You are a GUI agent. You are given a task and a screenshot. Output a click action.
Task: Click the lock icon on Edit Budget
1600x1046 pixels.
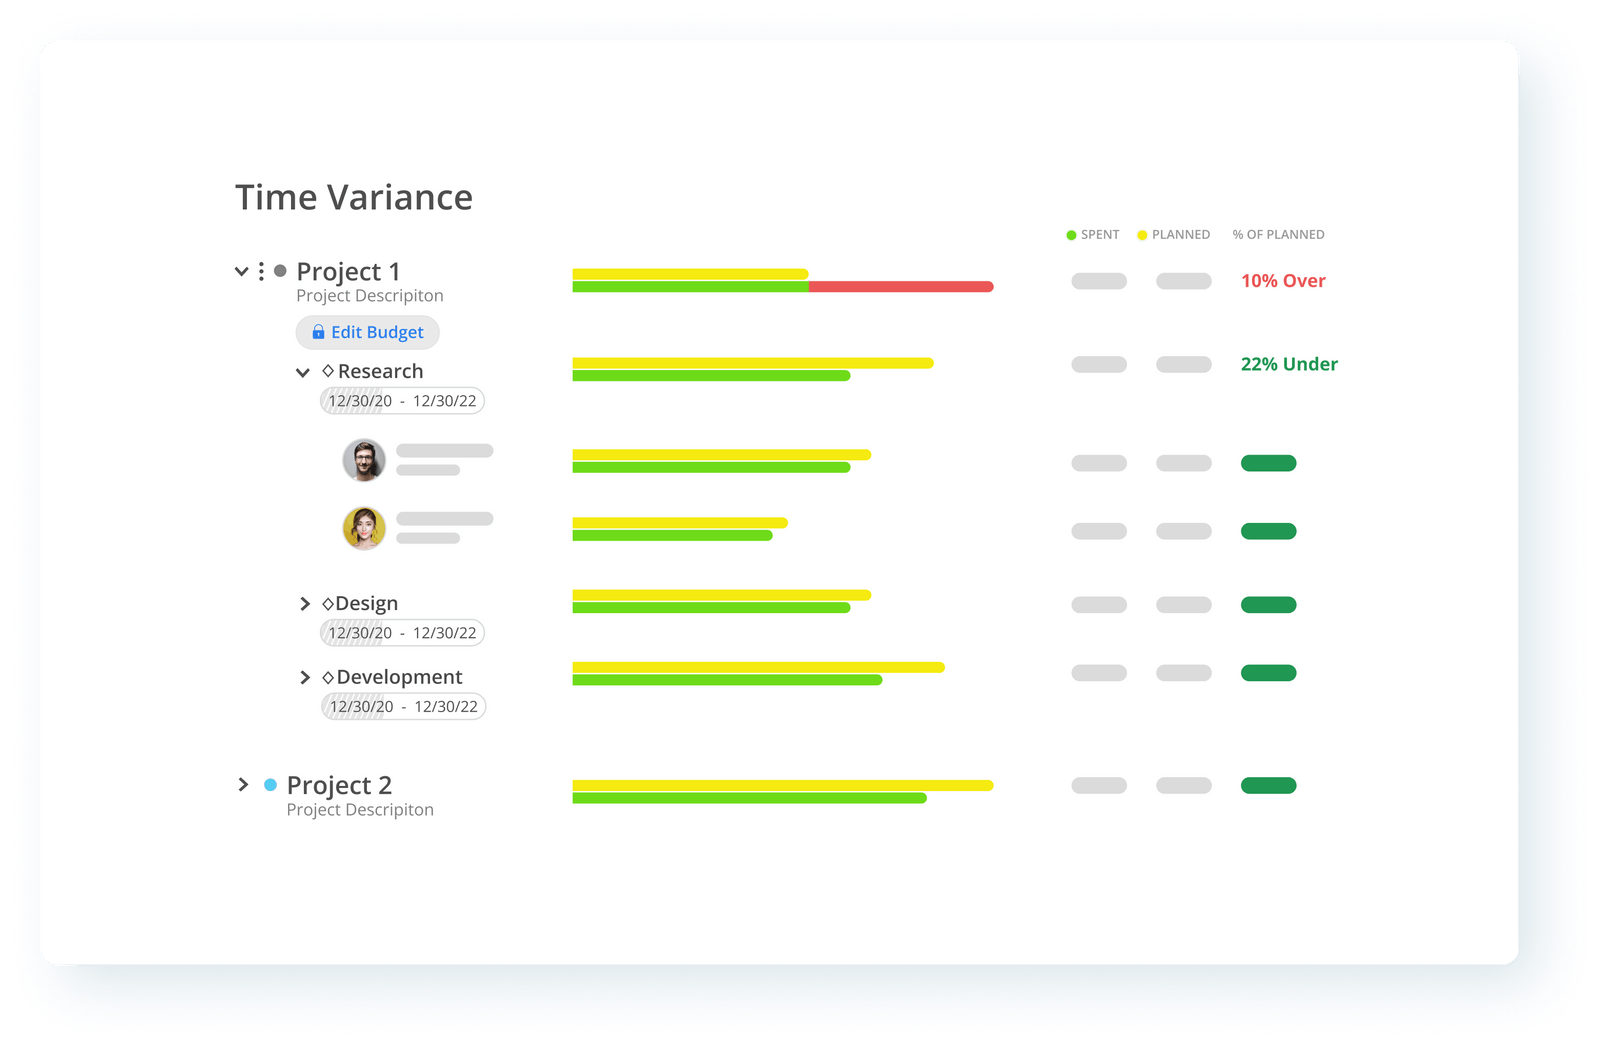pos(318,332)
